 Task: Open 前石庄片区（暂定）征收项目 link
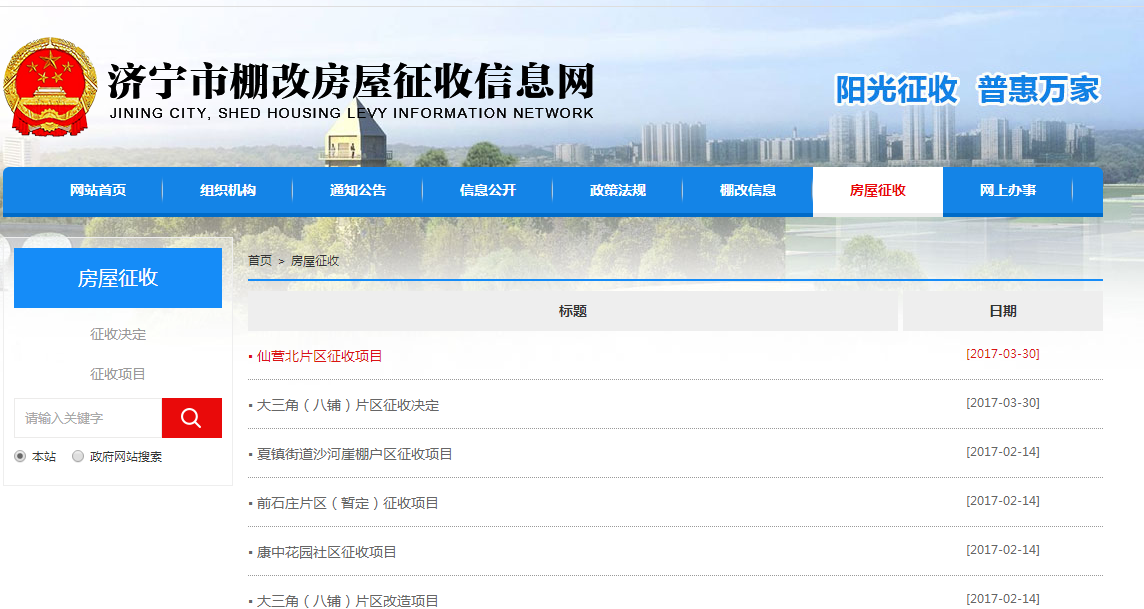[x=347, y=503]
